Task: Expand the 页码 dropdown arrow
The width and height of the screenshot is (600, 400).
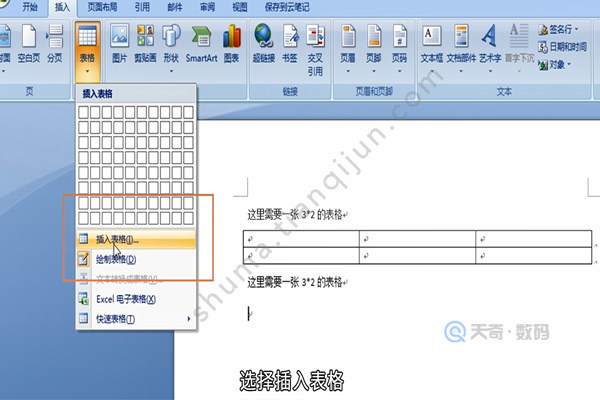Action: 399,71
